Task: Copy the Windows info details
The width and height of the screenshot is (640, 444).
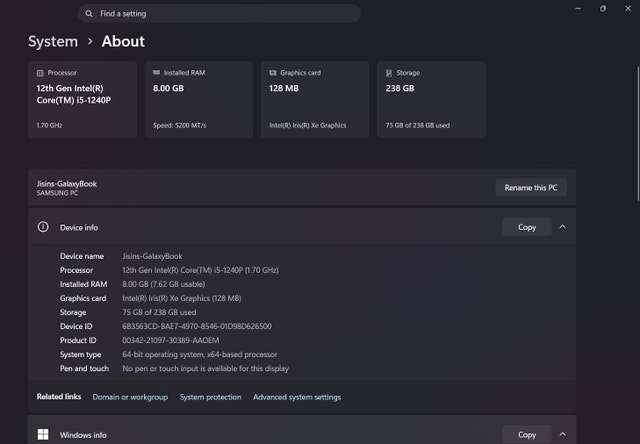Action: tap(527, 435)
